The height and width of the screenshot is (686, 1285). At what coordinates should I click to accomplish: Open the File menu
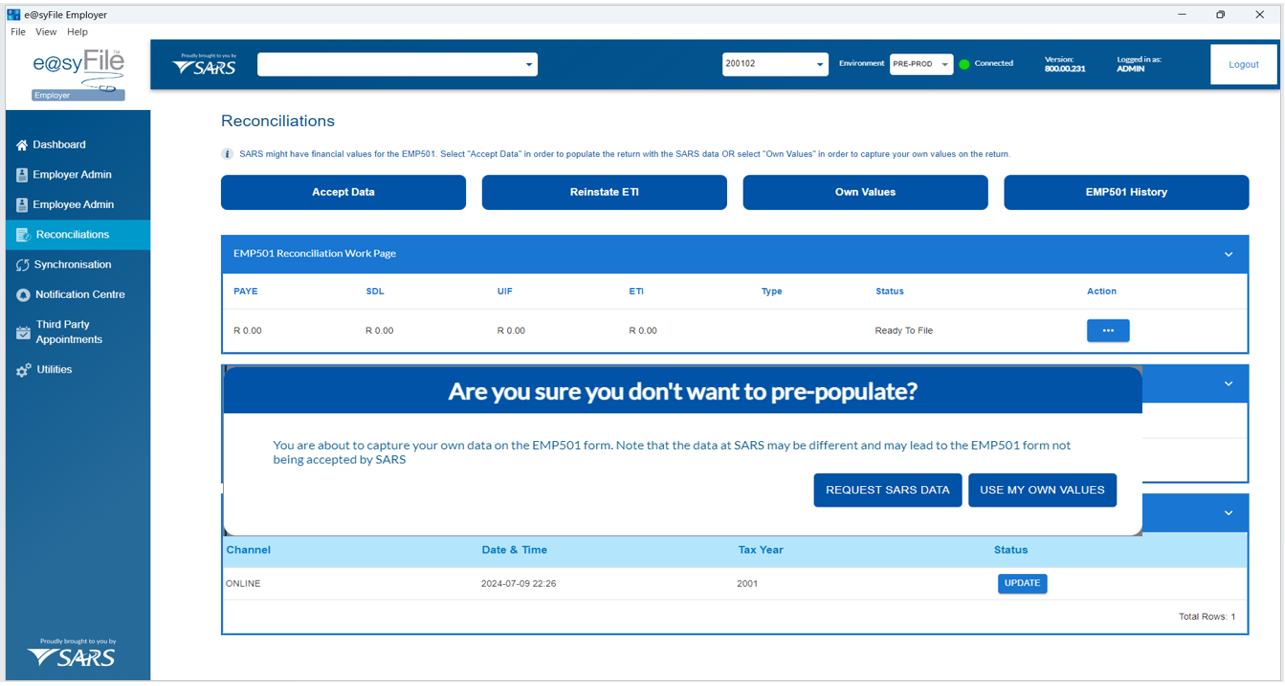[18, 32]
